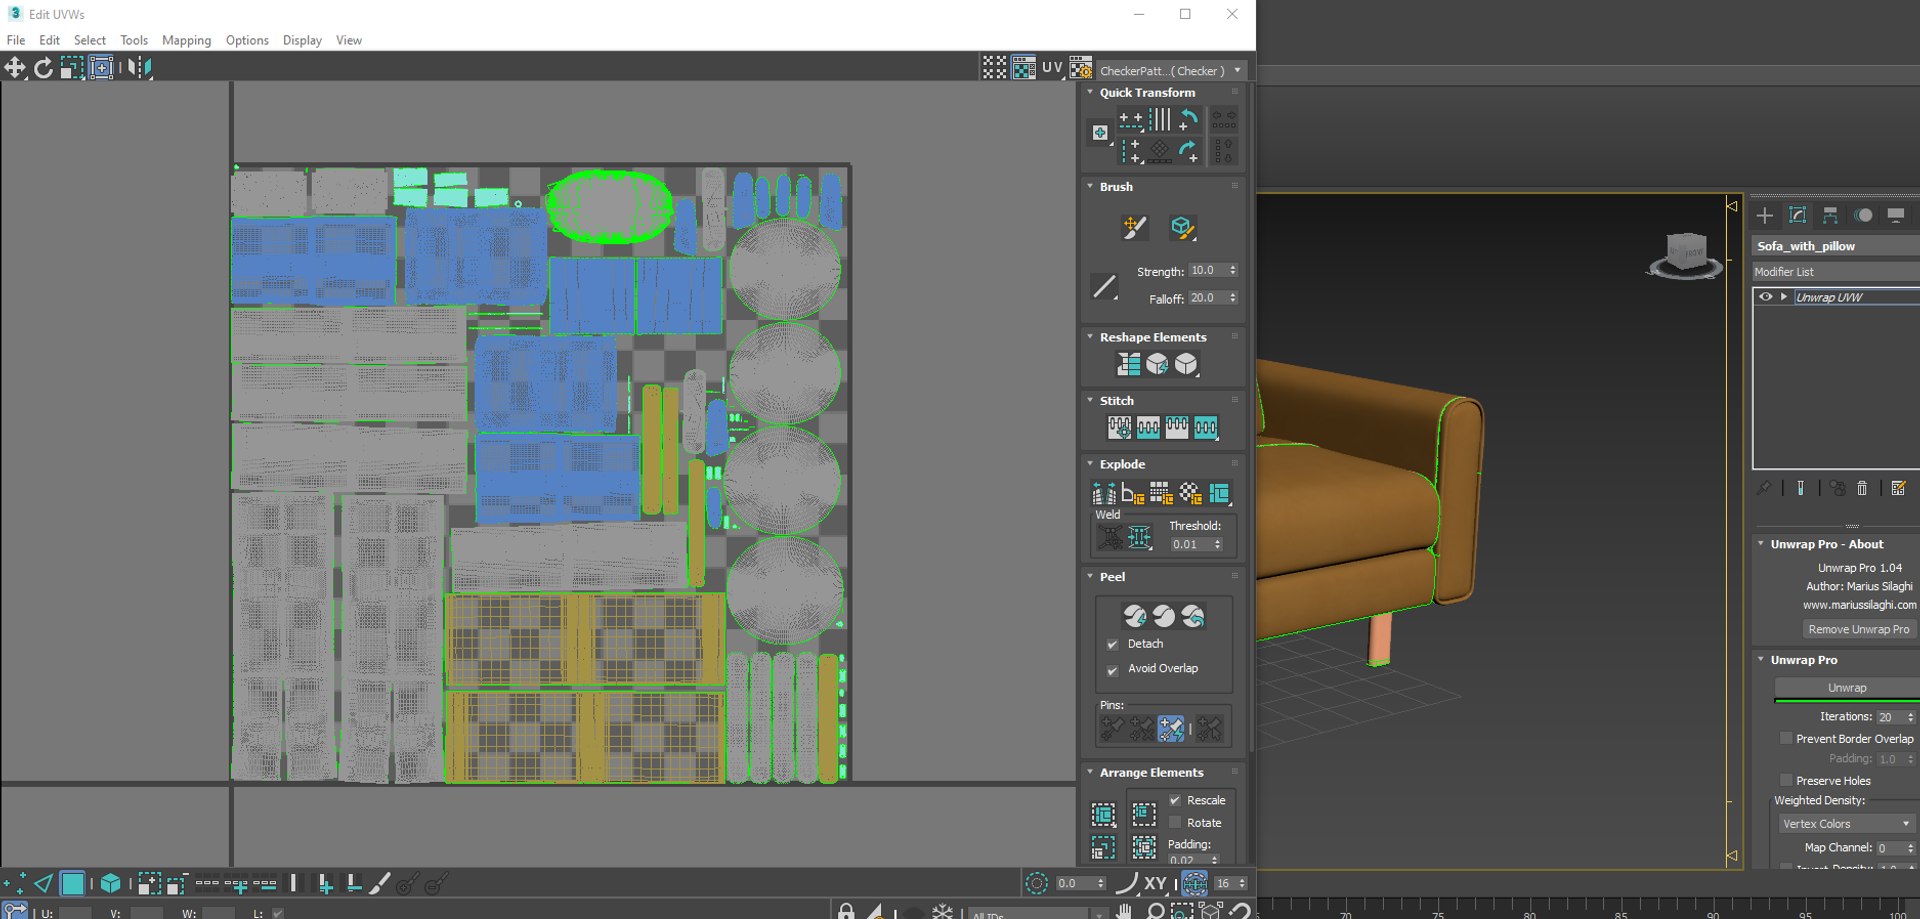Open the Vertex Colors dropdown
Screen dimensions: 1920x919
coord(1846,823)
